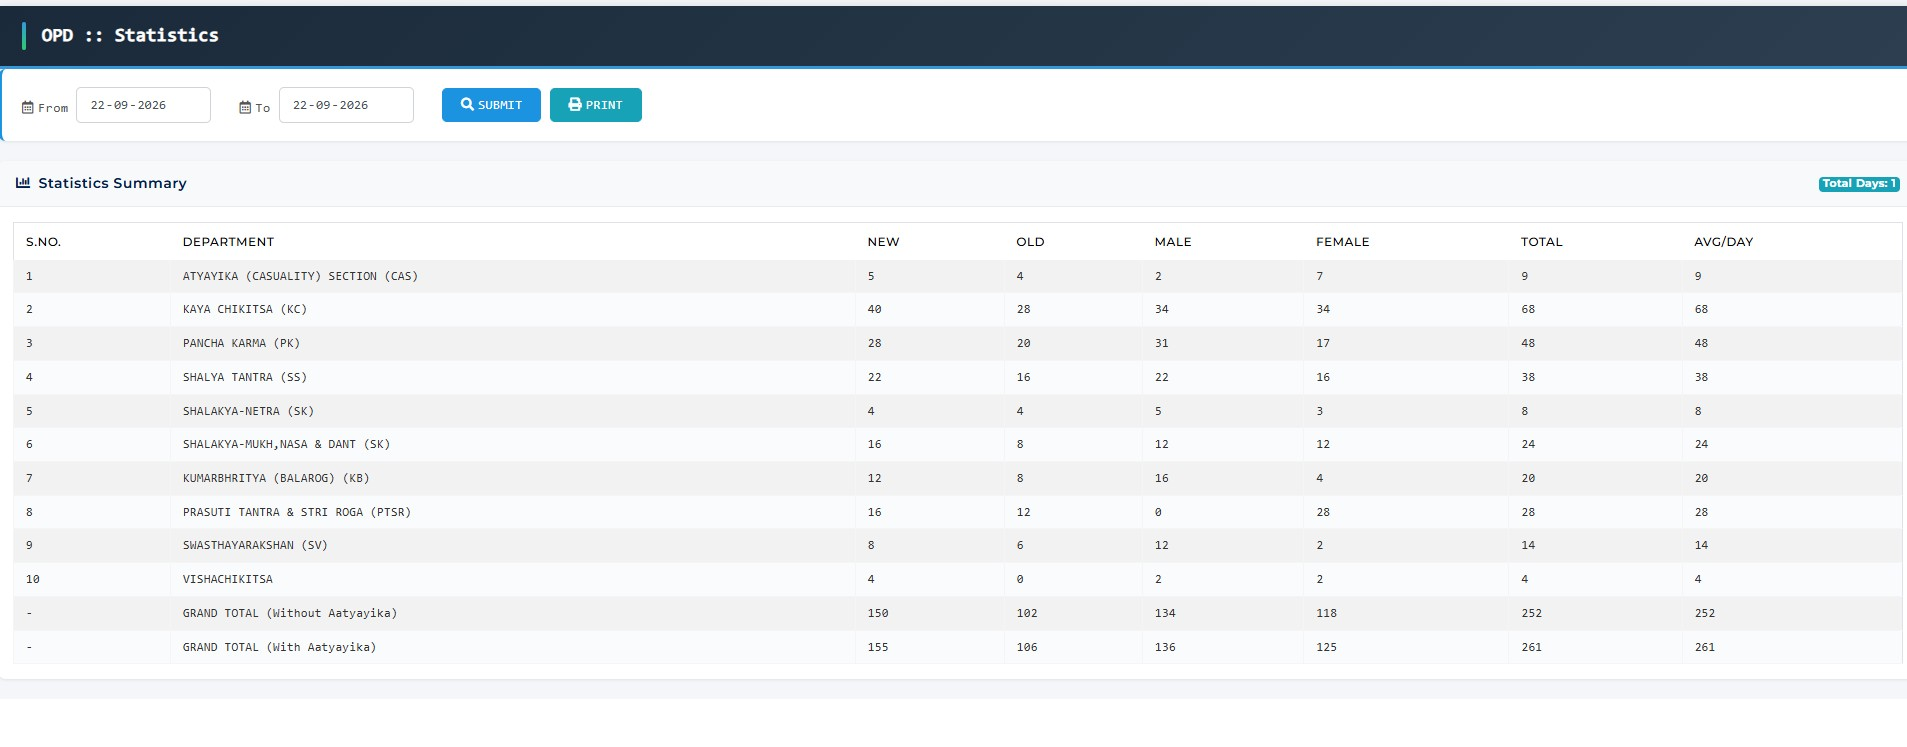The height and width of the screenshot is (747, 1907).
Task: Click the NEW column header
Action: pos(883,242)
